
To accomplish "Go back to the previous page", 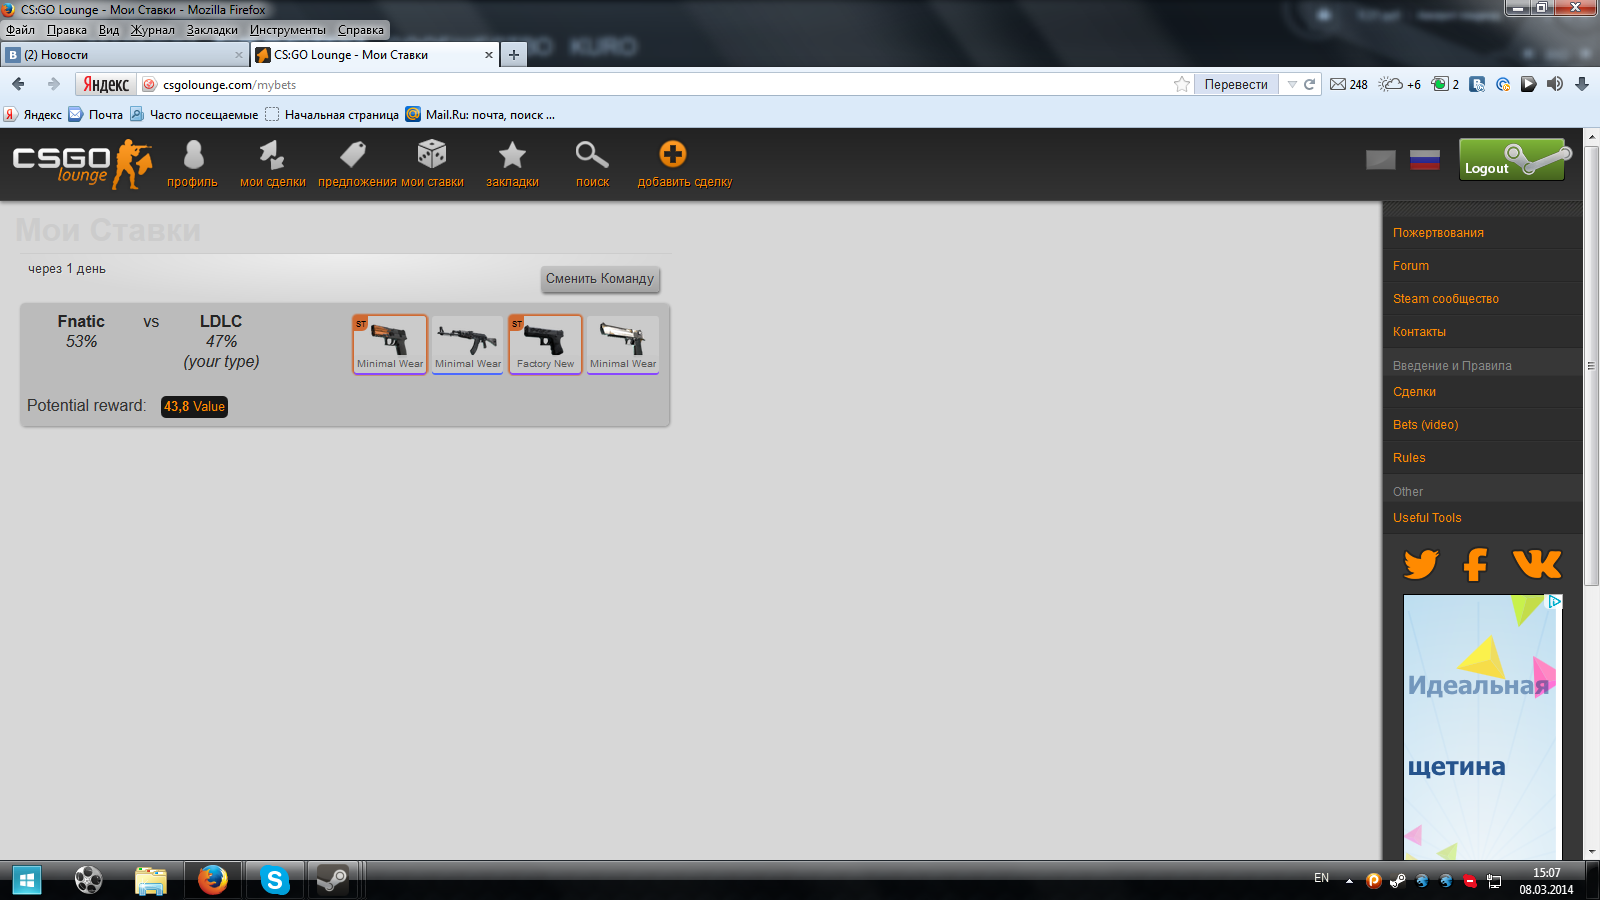I will click(18, 84).
